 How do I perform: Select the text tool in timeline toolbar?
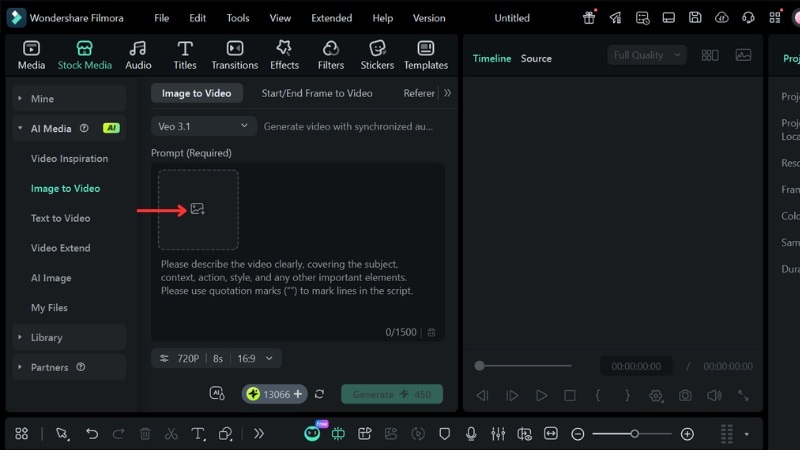tap(198, 434)
